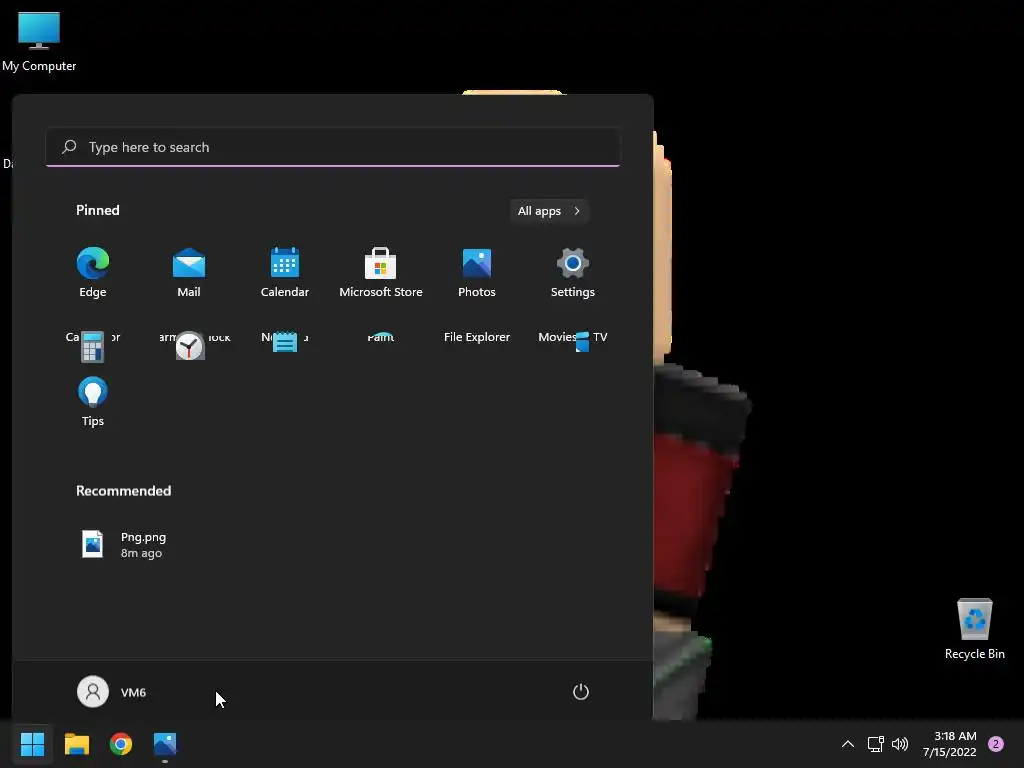The image size is (1024, 768).
Task: Open the Calculator app
Action: (x=93, y=345)
